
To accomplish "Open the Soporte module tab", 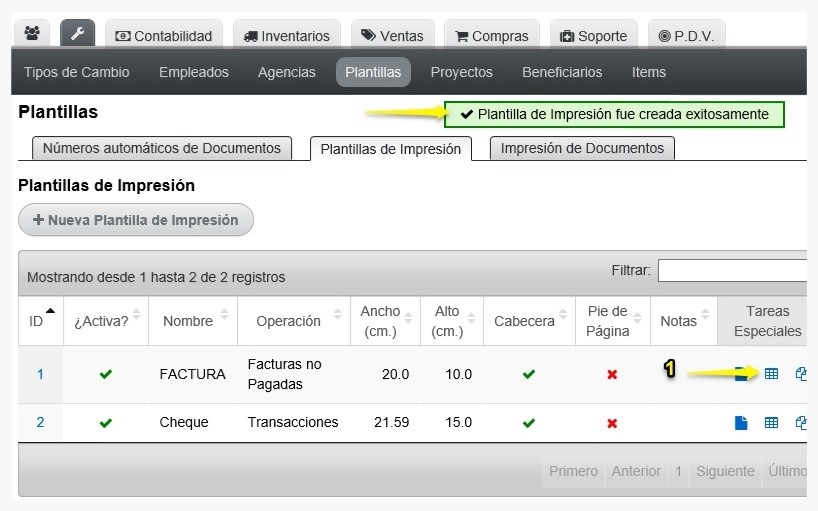I will pyautogui.click(x=594, y=35).
